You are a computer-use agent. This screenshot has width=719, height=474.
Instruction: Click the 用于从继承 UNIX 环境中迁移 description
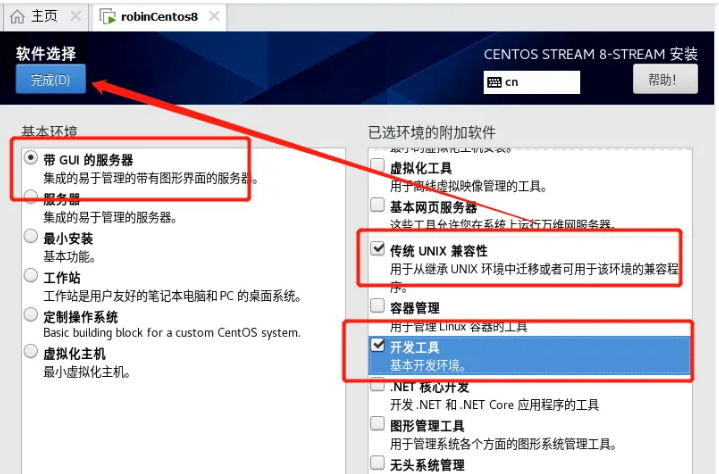pos(534,277)
